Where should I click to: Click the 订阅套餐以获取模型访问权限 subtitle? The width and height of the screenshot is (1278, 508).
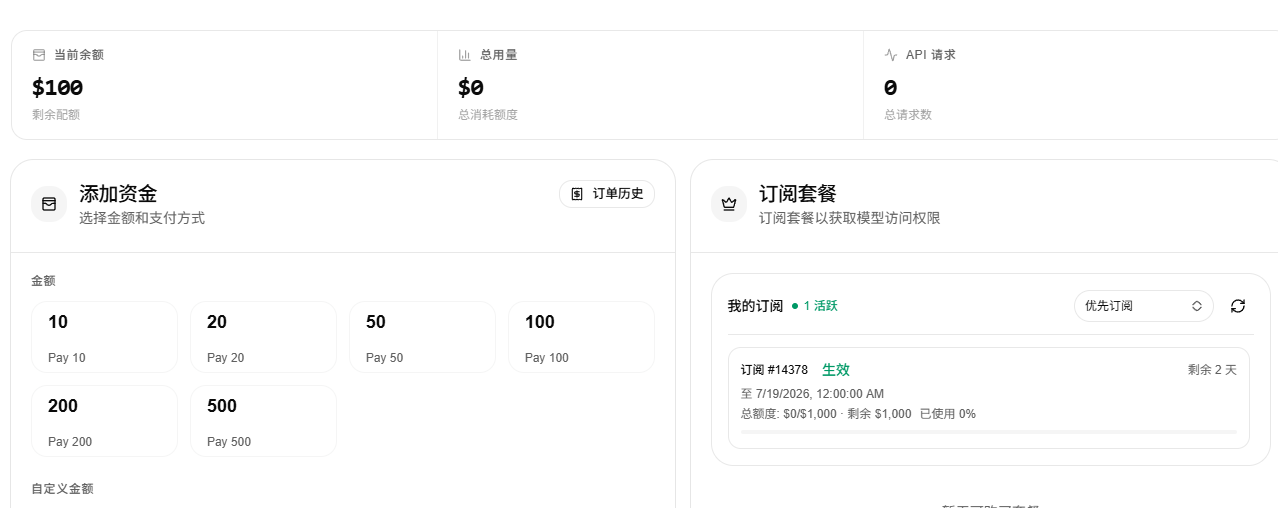(x=849, y=218)
